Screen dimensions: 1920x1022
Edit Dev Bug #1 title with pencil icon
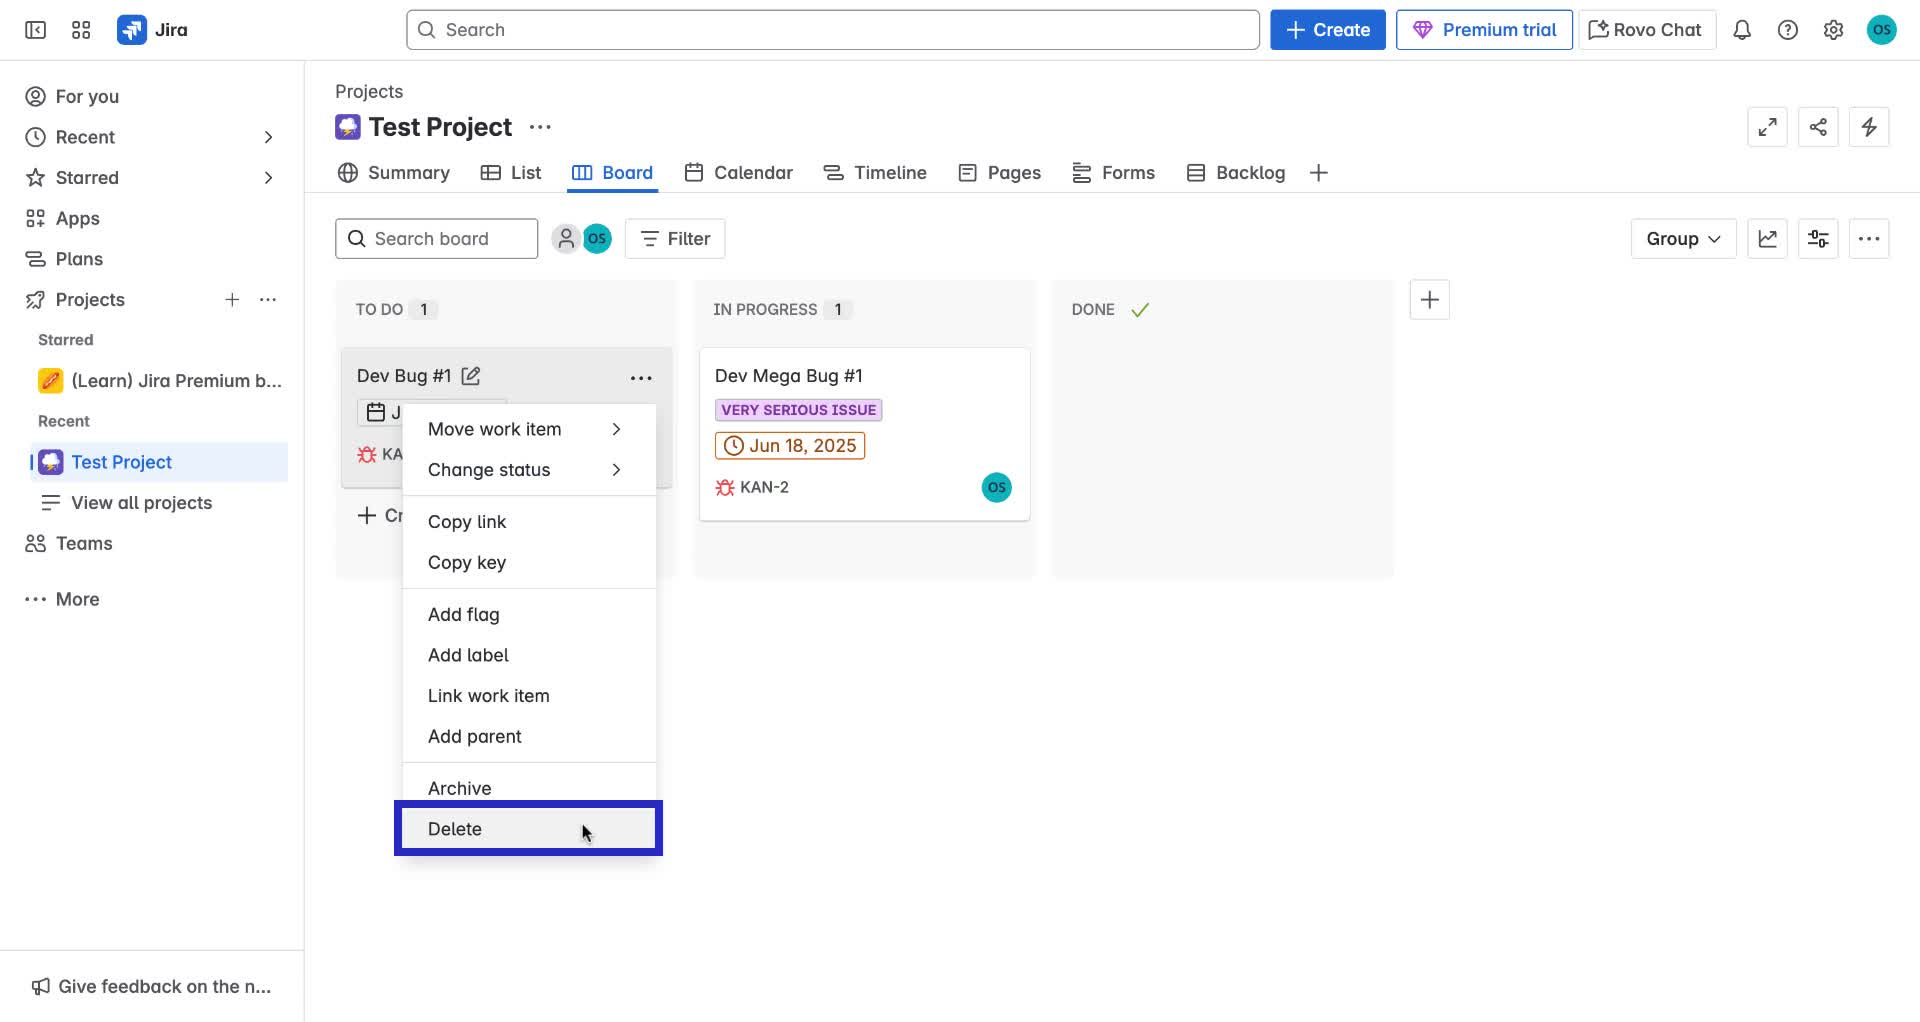(x=471, y=375)
